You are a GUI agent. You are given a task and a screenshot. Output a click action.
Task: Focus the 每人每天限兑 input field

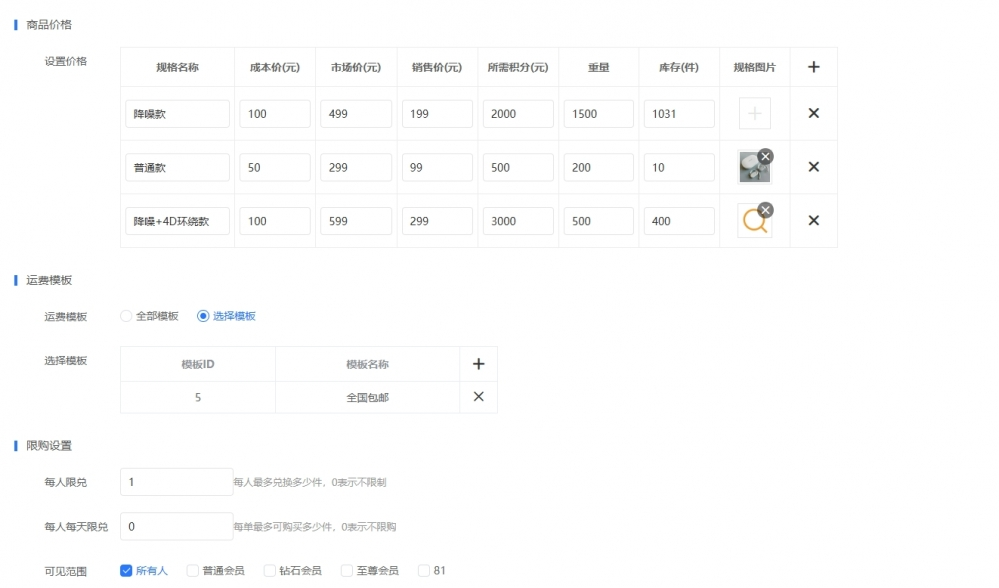(176, 526)
